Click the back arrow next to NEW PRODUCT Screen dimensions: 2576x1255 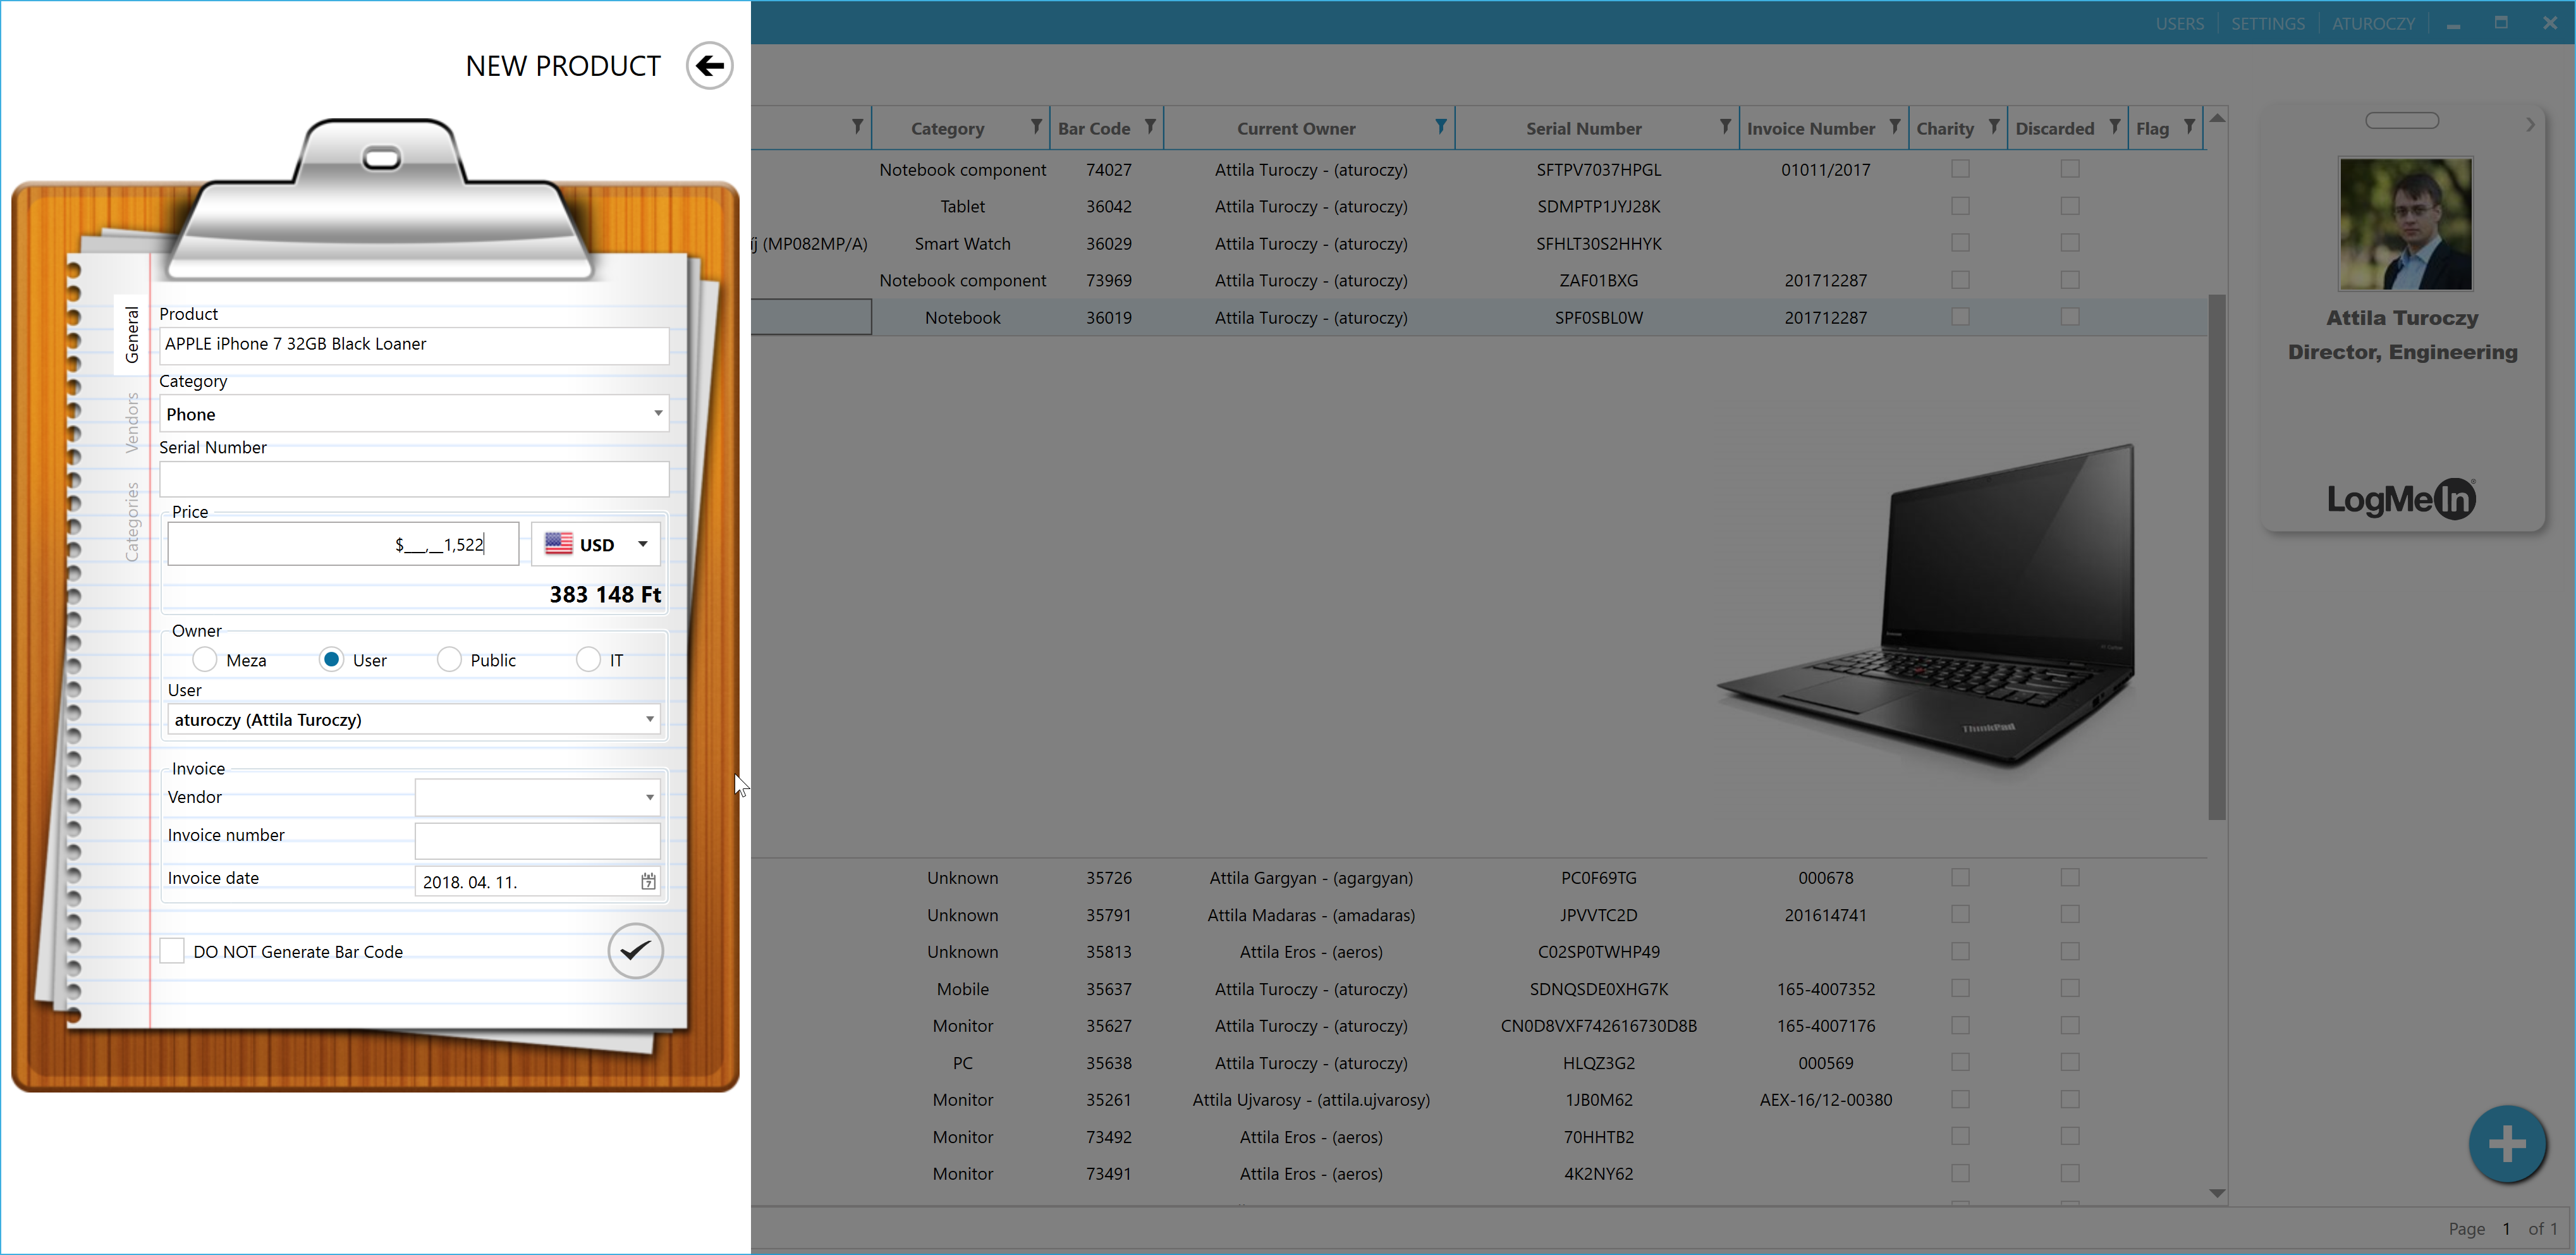pyautogui.click(x=709, y=66)
